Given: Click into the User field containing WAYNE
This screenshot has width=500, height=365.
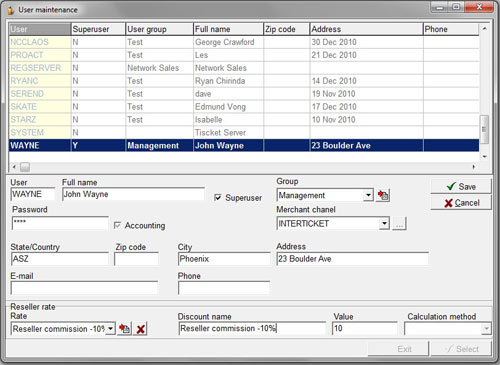Looking at the screenshot, I should (x=33, y=194).
